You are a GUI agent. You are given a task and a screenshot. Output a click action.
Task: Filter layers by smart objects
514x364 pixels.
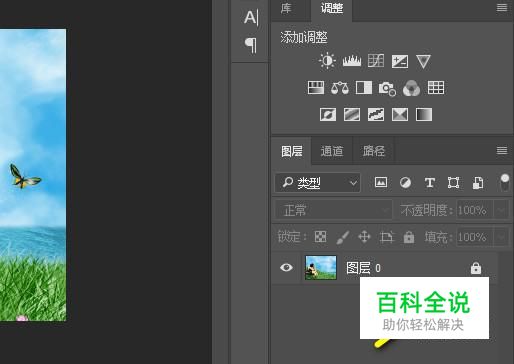[478, 183]
